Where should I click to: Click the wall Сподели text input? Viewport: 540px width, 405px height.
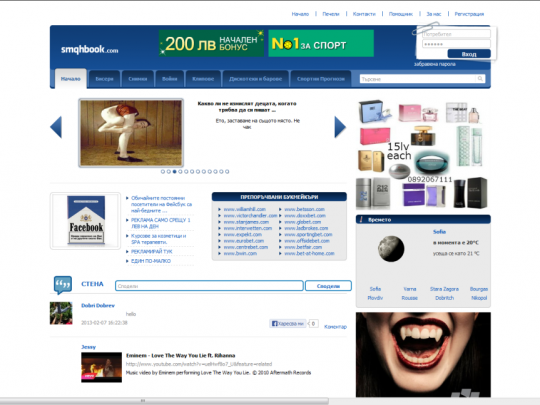[209, 286]
